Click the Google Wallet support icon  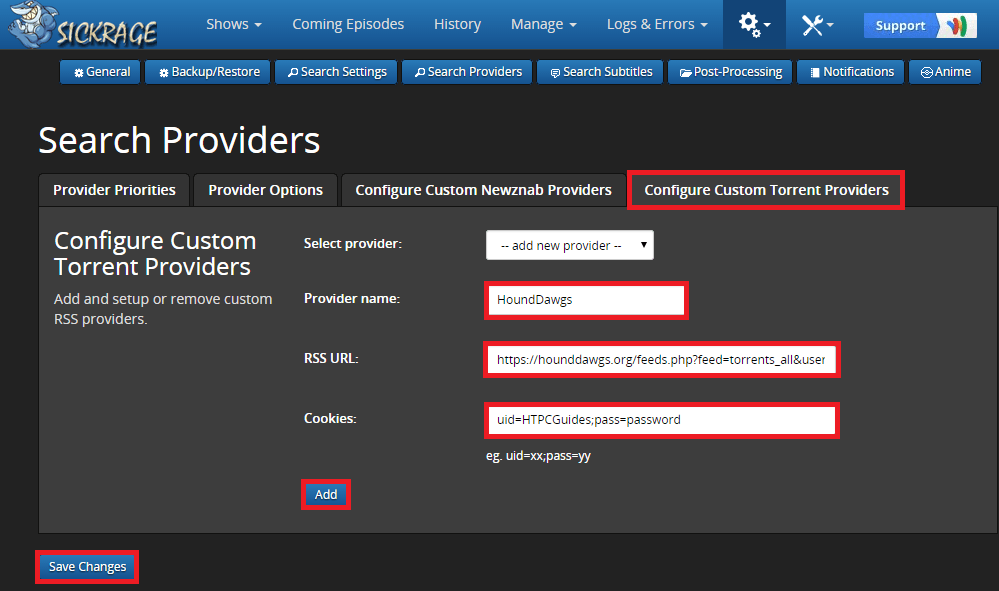[957, 26]
